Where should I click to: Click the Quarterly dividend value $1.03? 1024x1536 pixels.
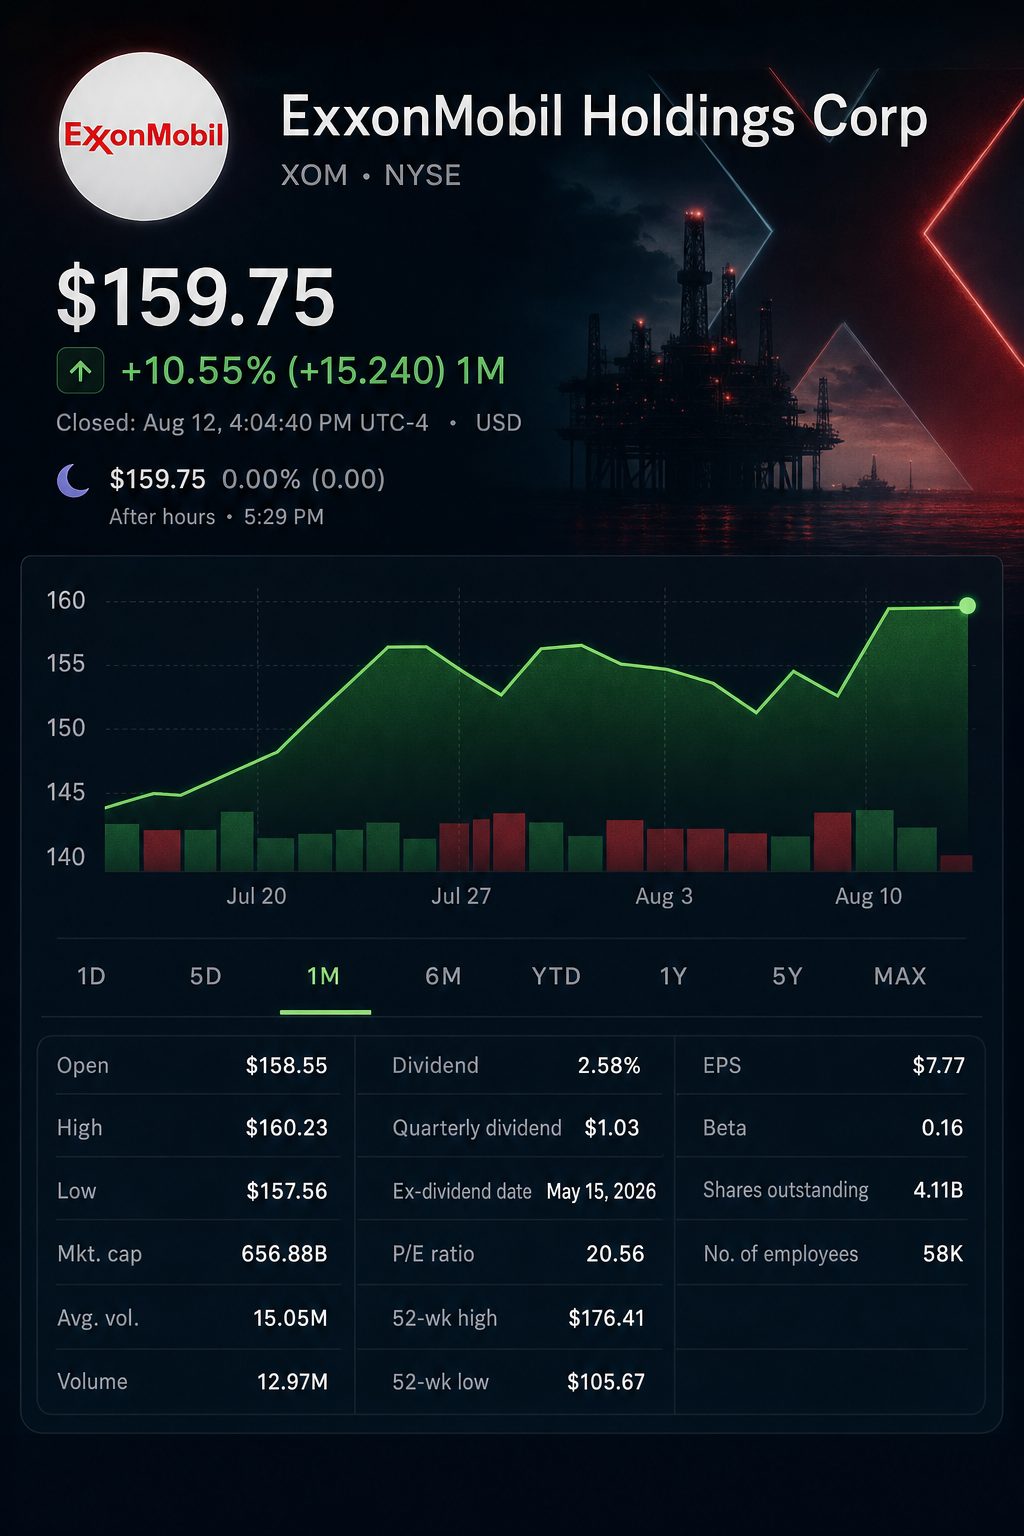click(611, 1128)
